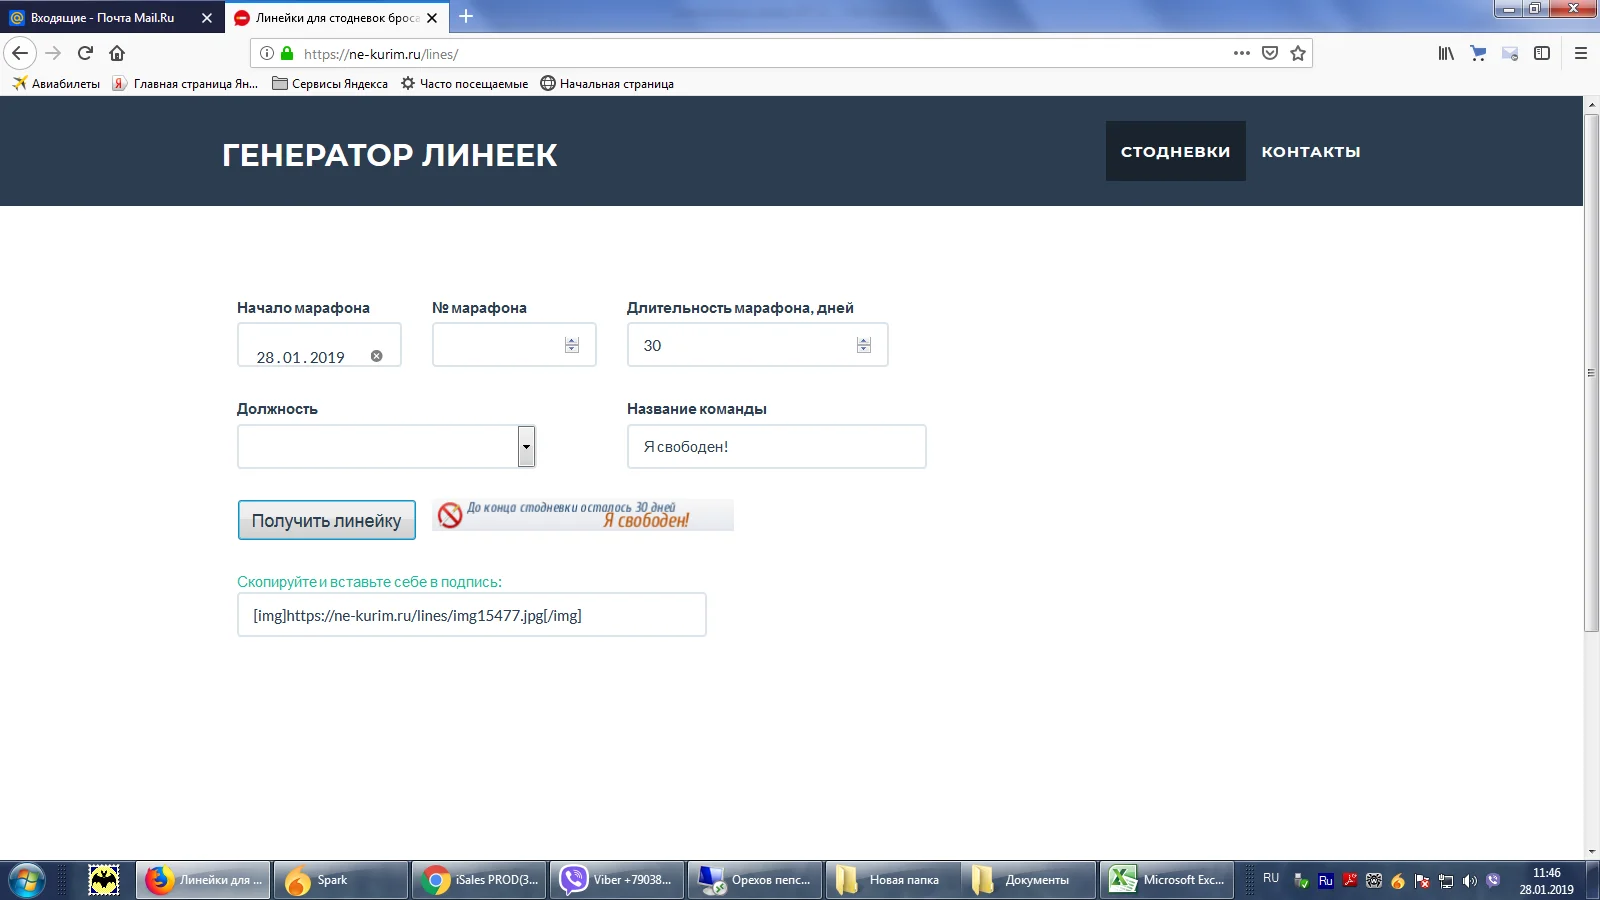Open the Windows Start menu
The width and height of the screenshot is (1600, 900).
coord(27,880)
